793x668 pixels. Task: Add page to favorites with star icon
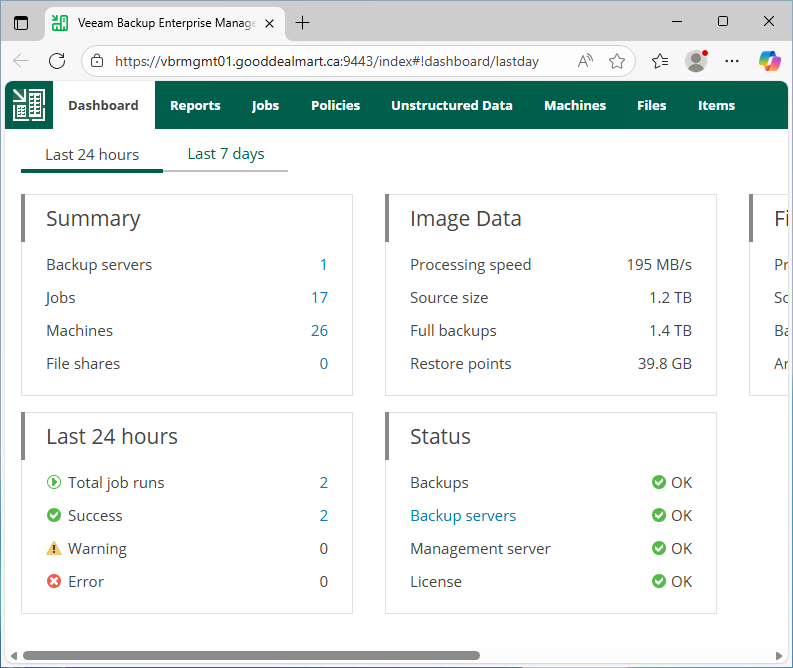click(x=617, y=61)
